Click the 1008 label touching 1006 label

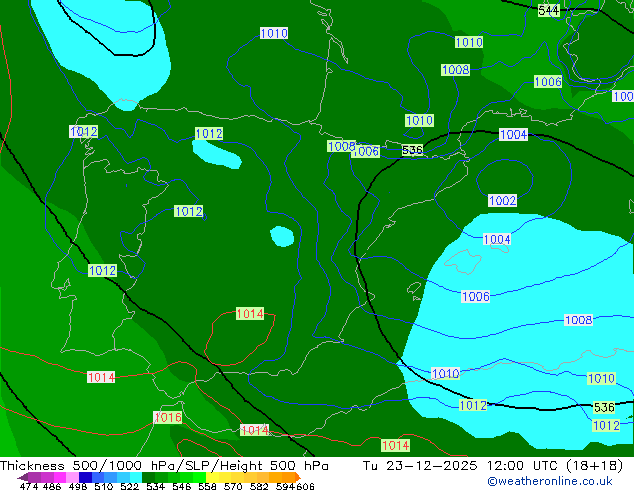[341, 146]
